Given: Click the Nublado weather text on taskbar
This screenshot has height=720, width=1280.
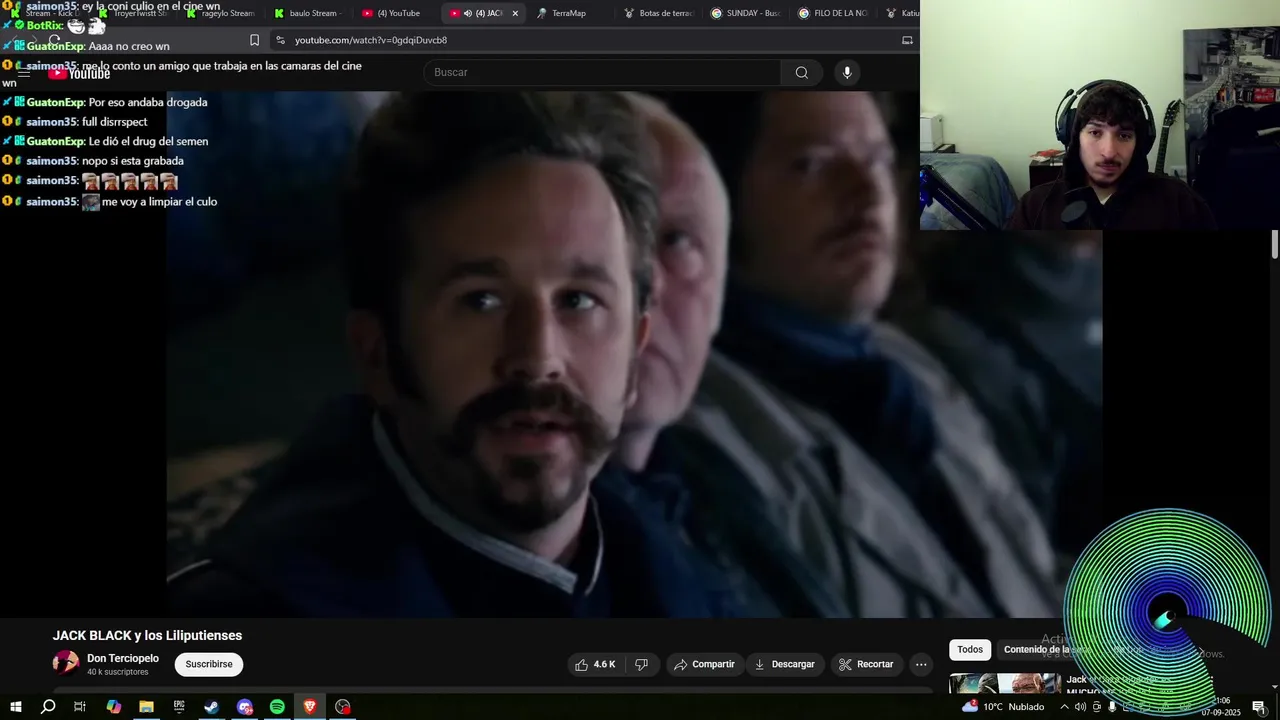Looking at the screenshot, I should point(1026,707).
